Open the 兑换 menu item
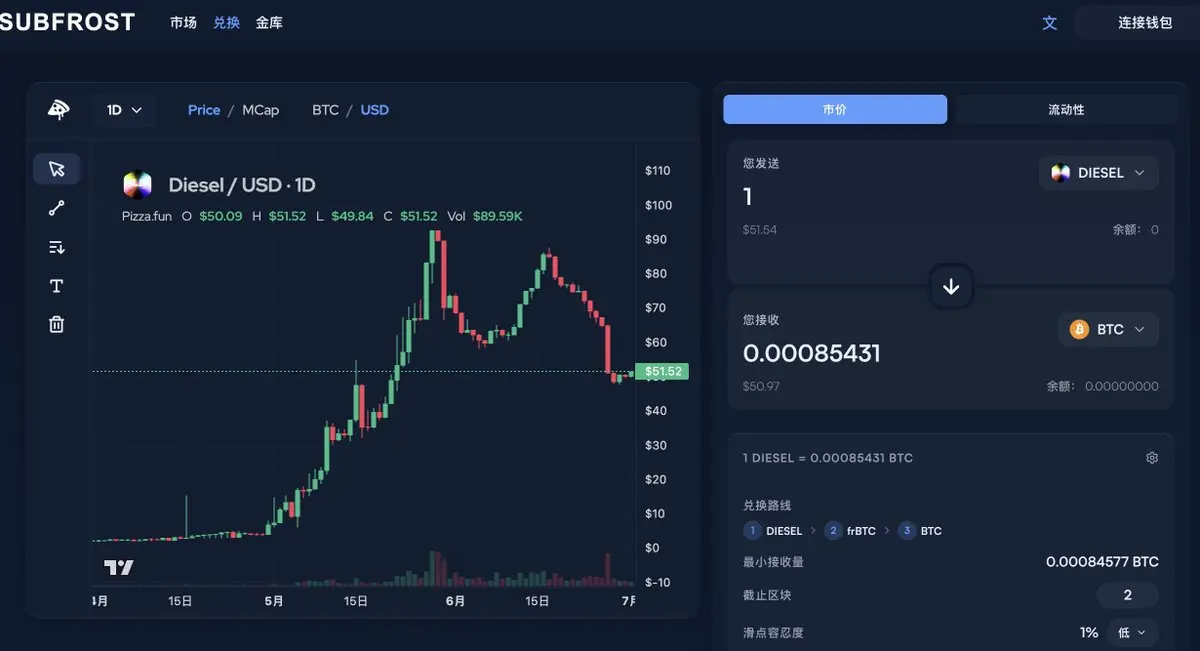1200x651 pixels. coord(226,22)
